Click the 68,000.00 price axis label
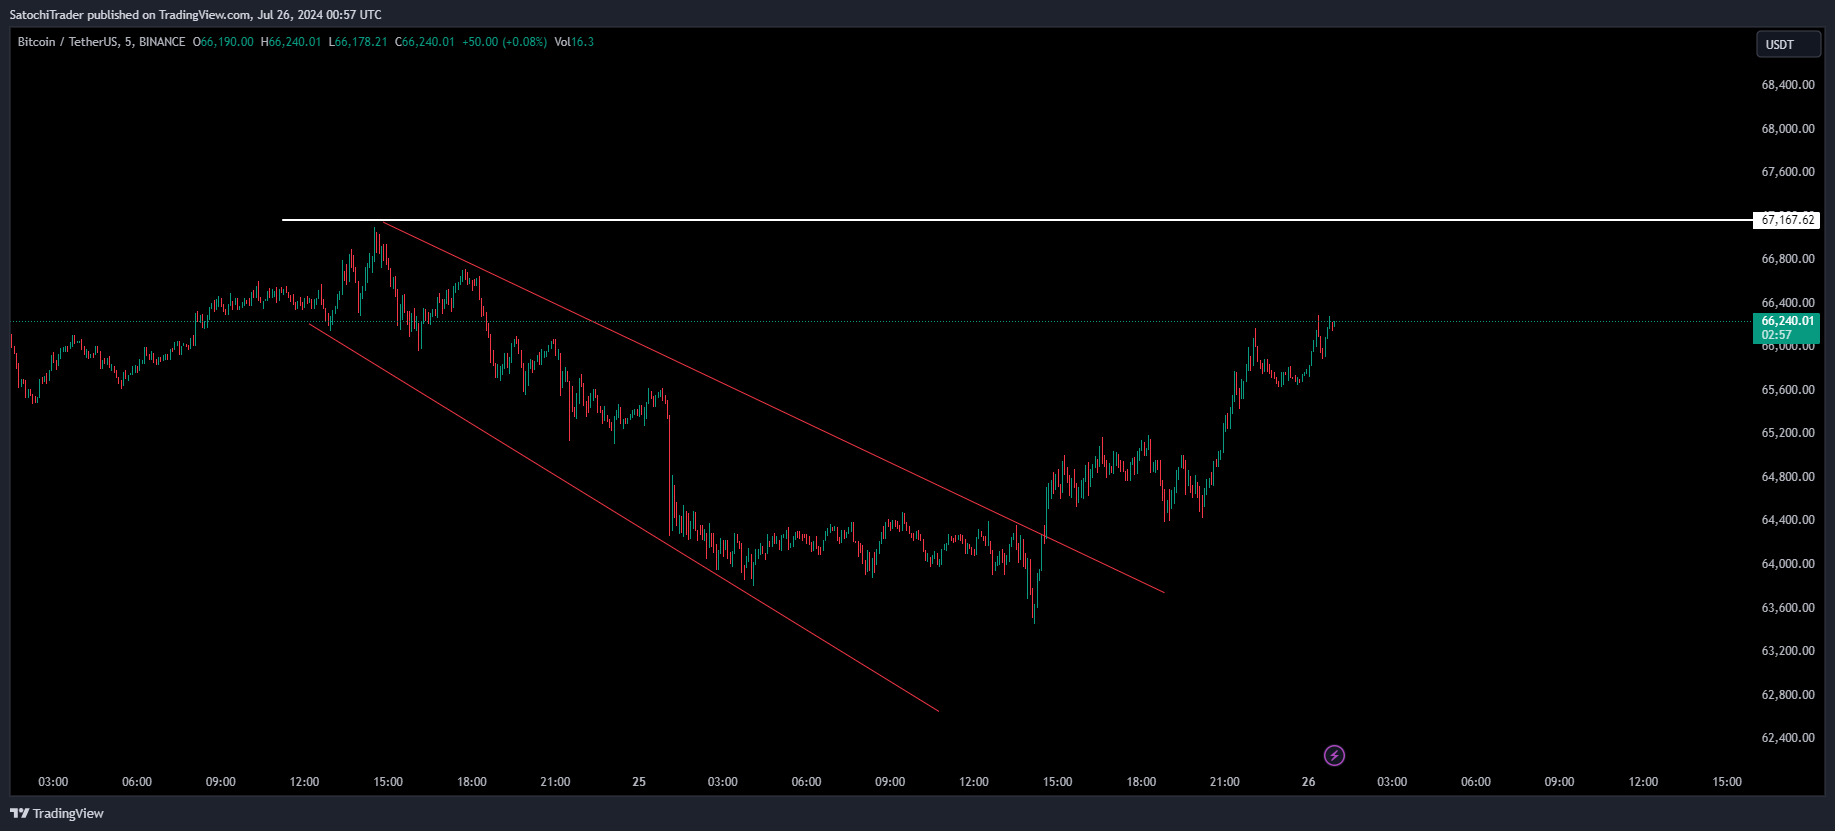 coord(1787,129)
